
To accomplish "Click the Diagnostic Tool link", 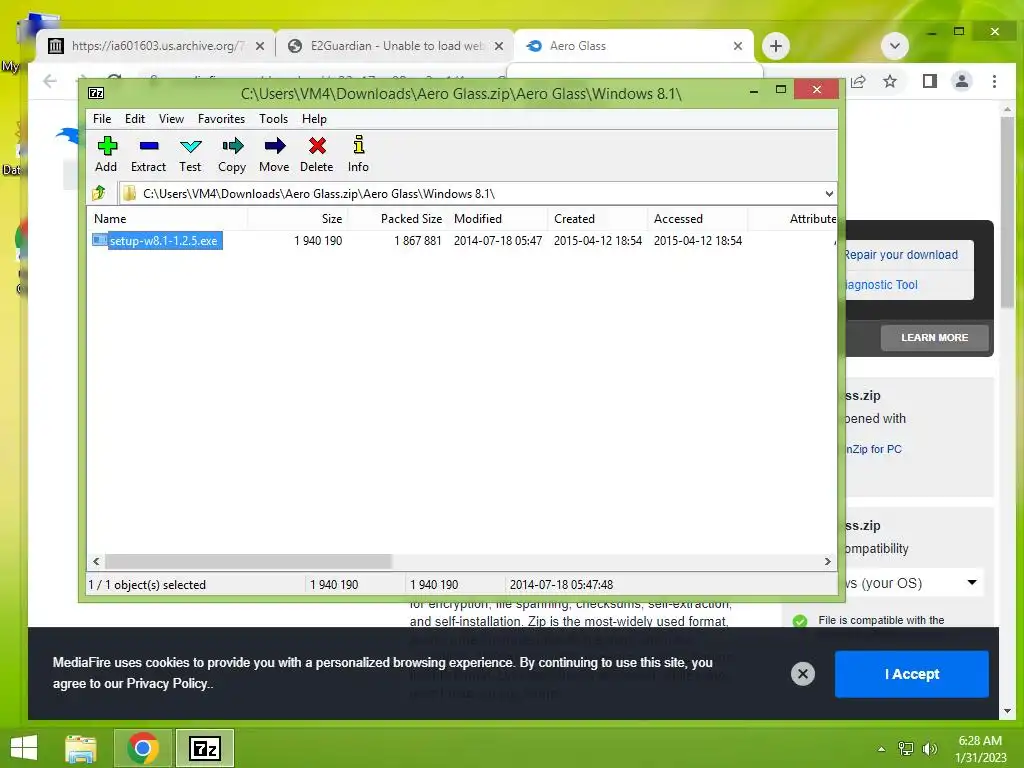I will [x=881, y=285].
